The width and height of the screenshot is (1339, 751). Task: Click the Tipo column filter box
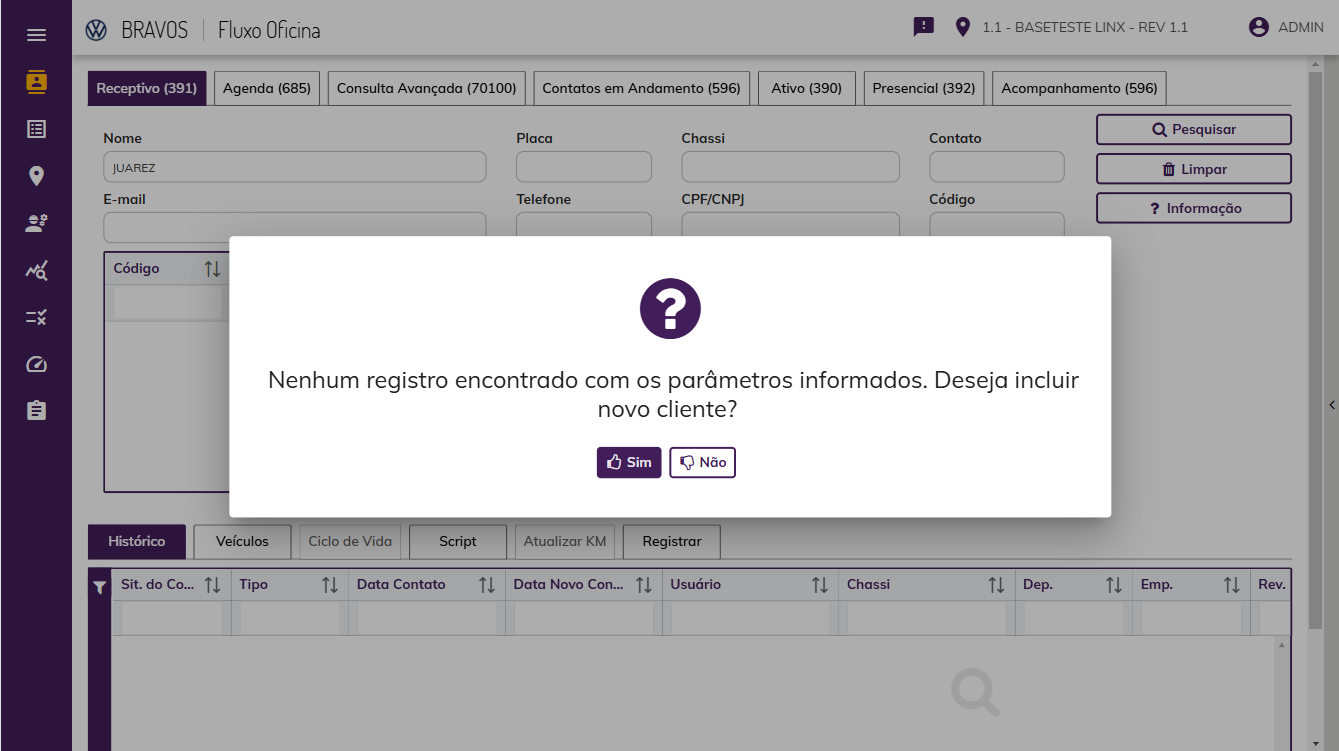[290, 618]
